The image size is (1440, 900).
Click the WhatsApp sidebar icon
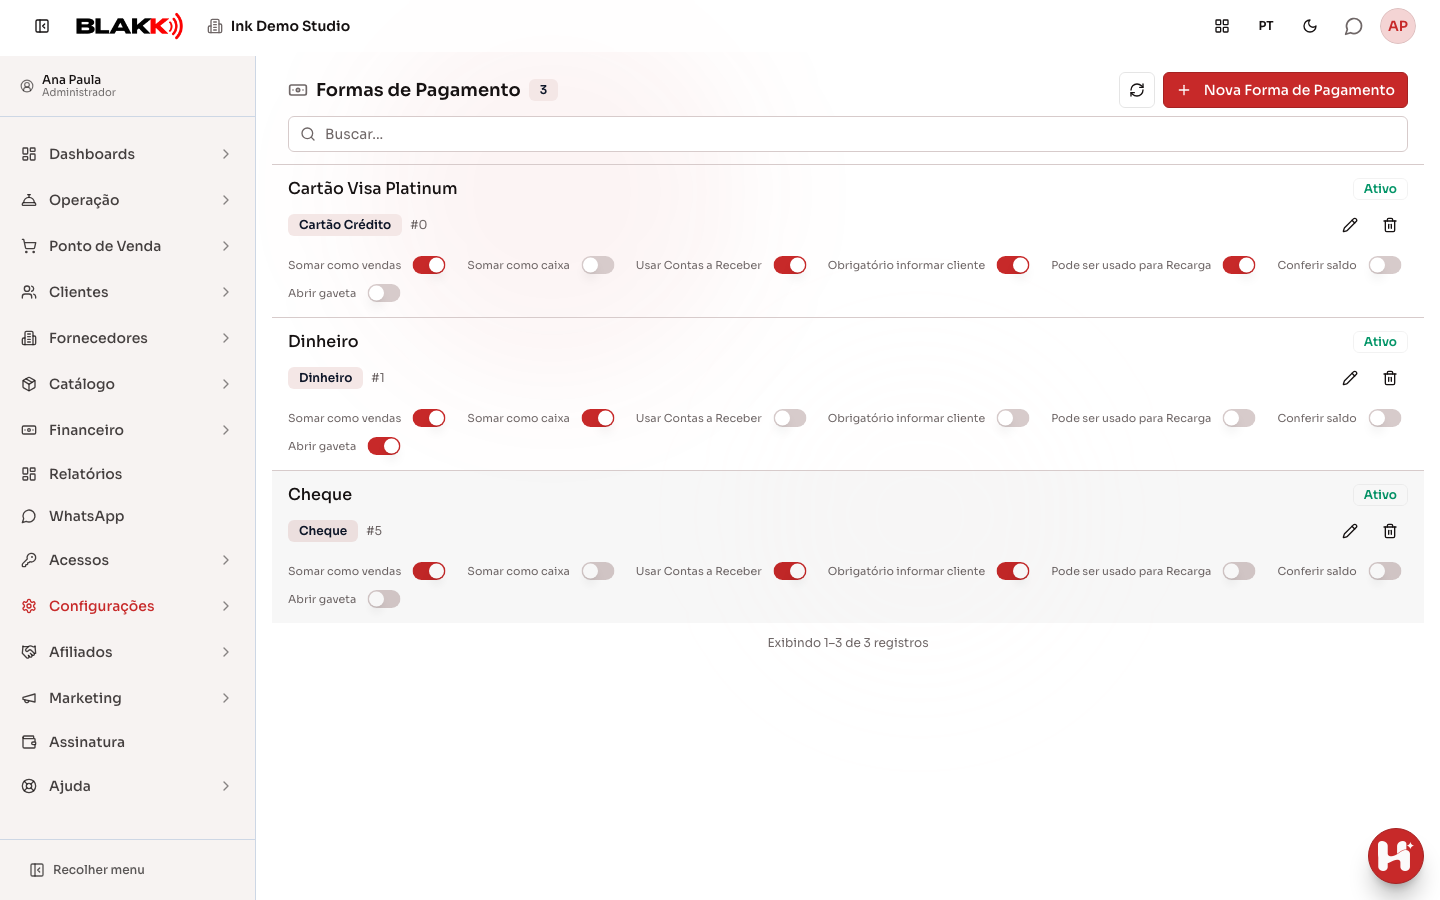[29, 516]
